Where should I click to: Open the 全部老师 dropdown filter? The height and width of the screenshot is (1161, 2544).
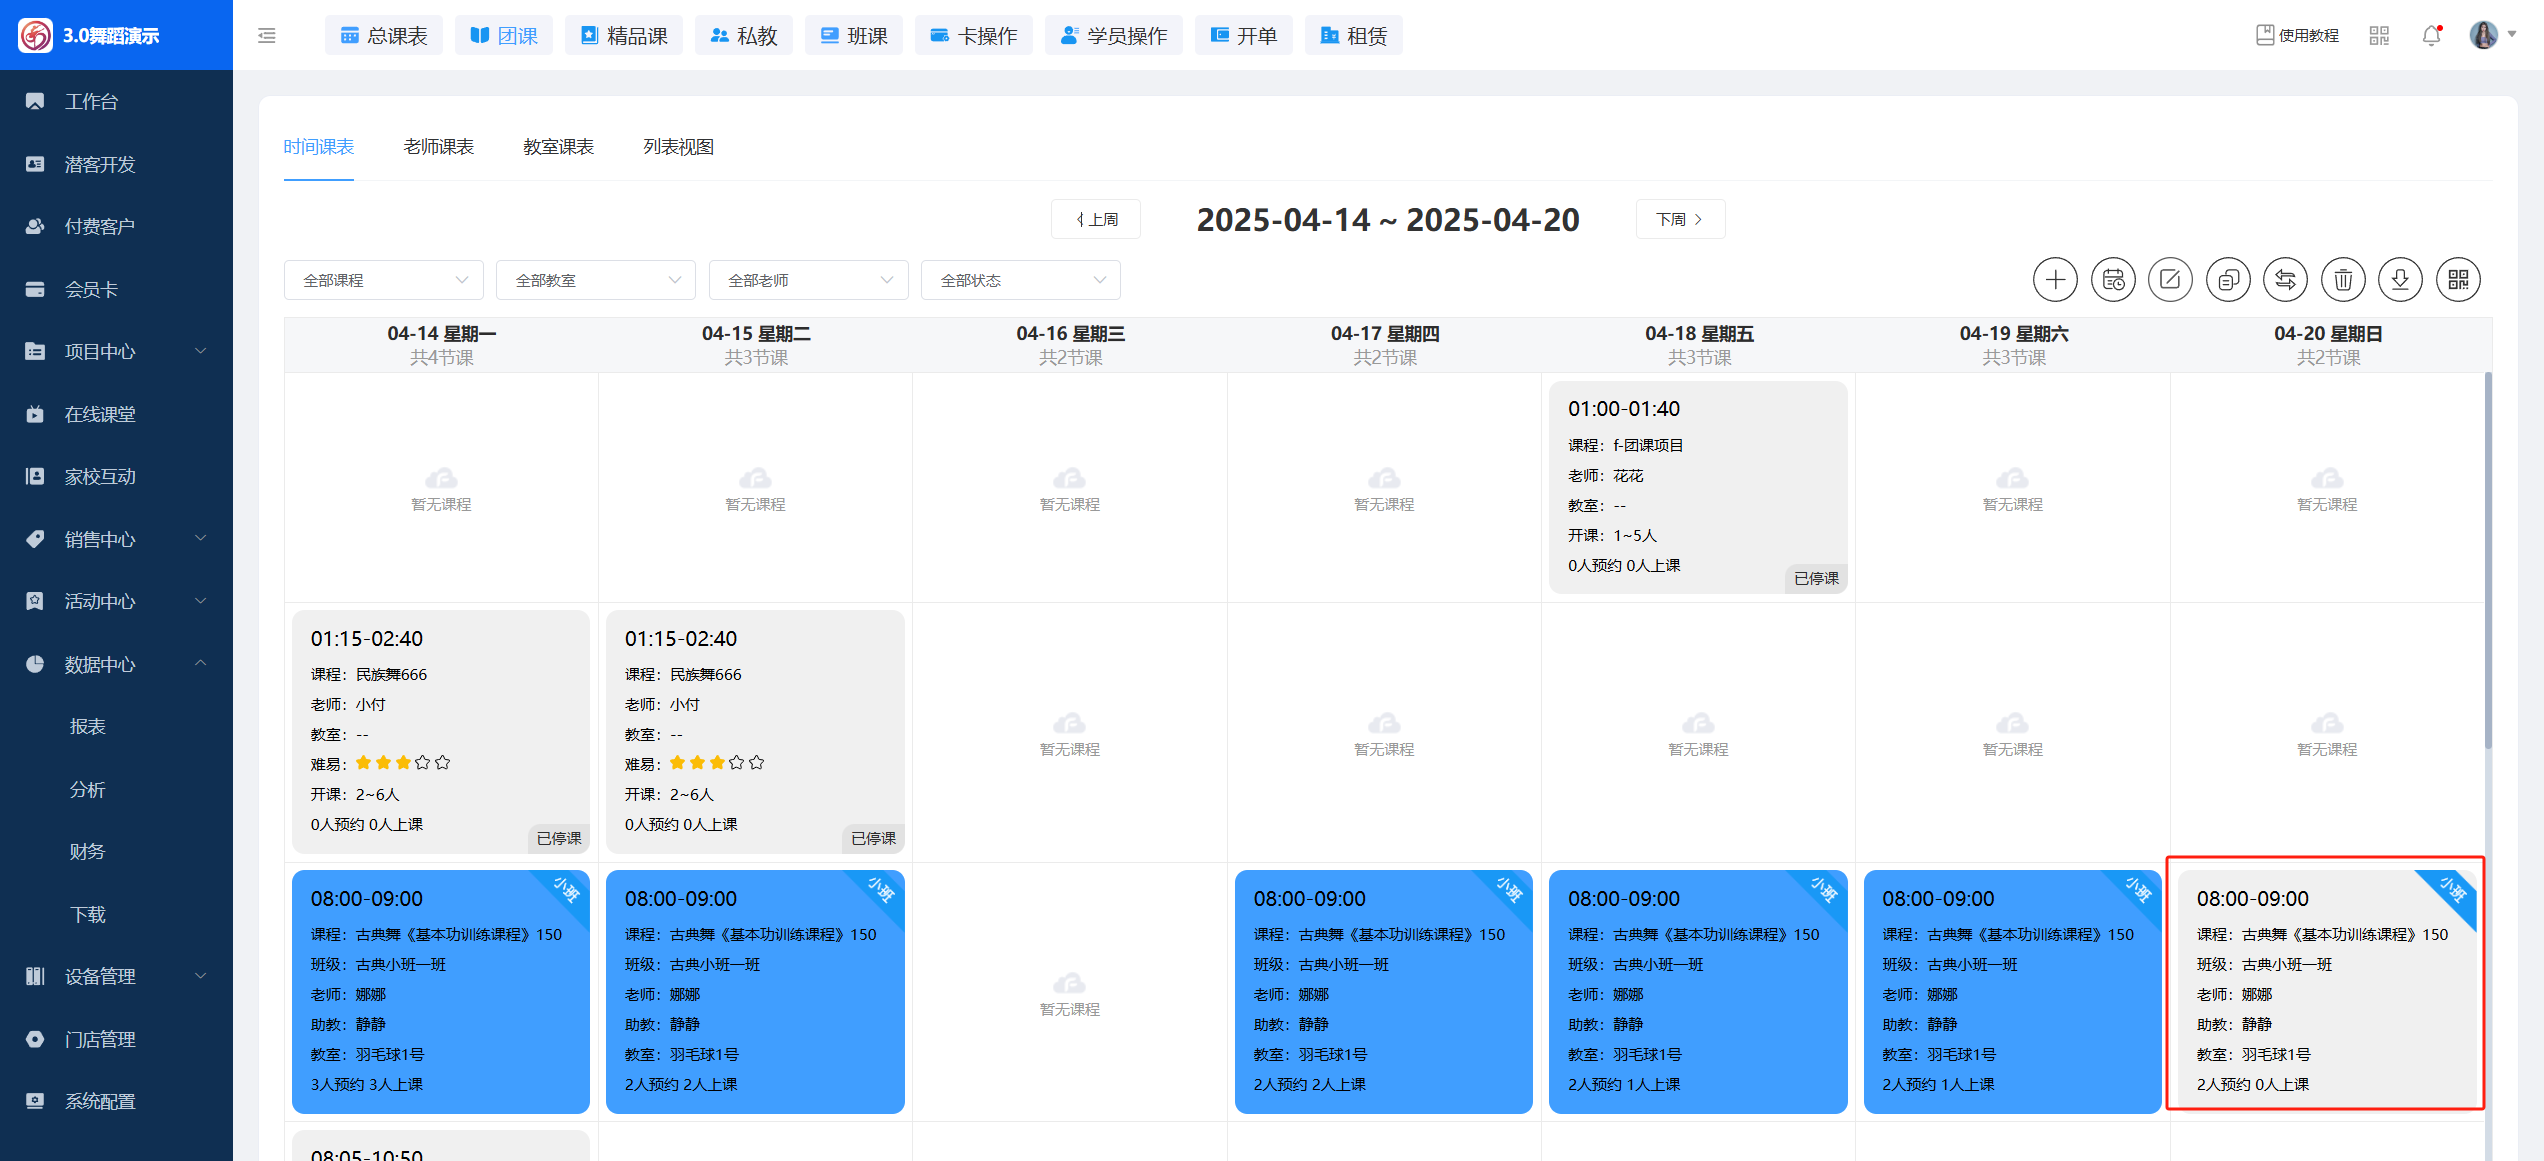coord(808,280)
